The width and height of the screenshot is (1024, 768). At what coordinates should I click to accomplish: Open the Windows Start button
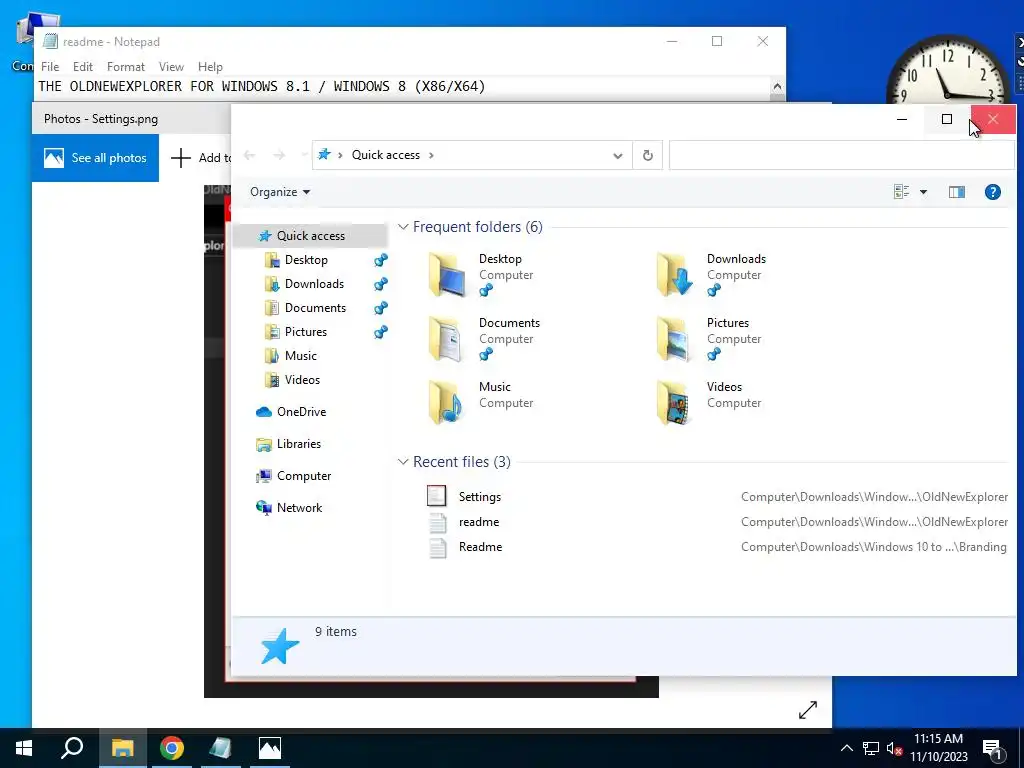tap(24, 748)
